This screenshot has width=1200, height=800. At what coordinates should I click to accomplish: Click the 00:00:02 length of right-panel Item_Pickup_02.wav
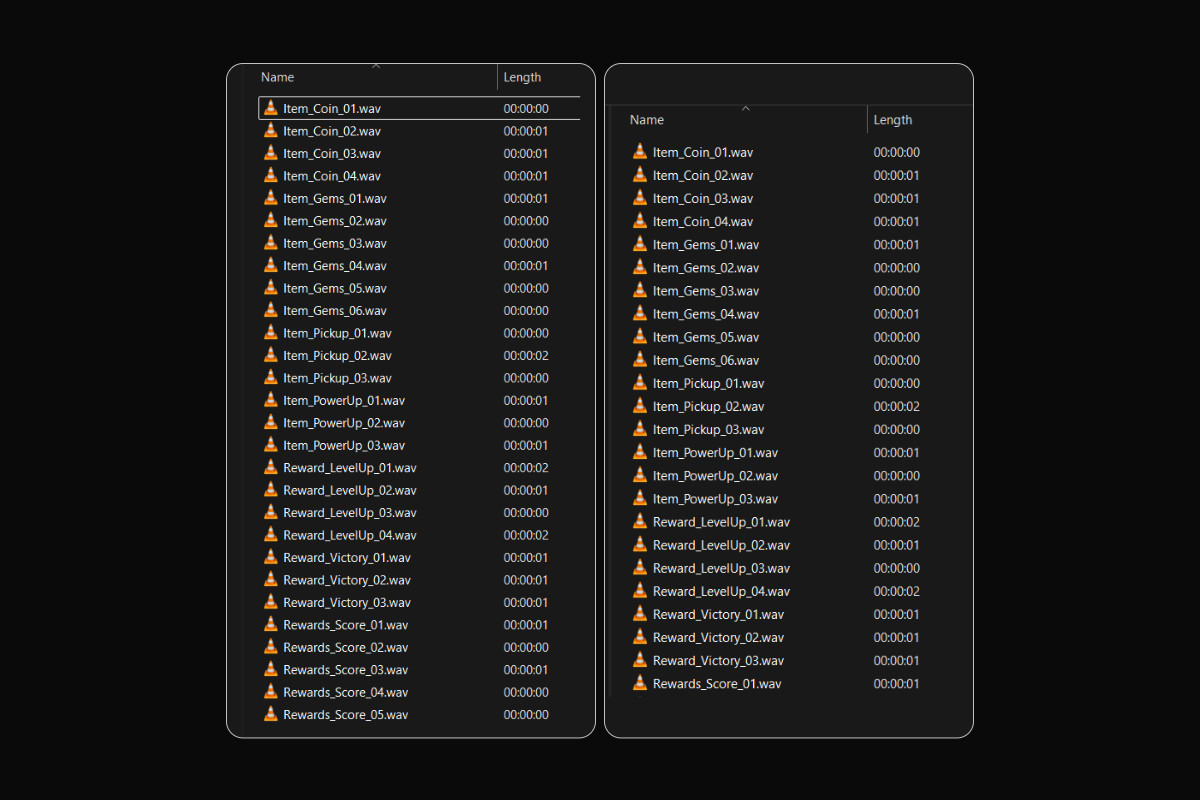tap(896, 407)
